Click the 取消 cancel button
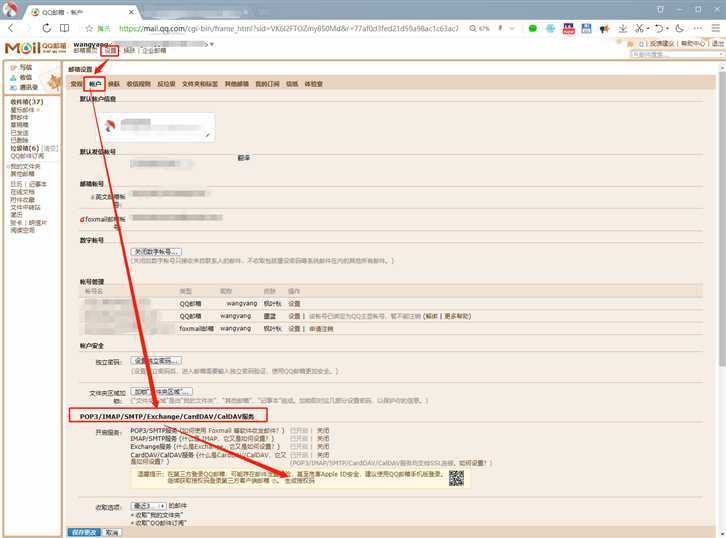 [x=112, y=532]
